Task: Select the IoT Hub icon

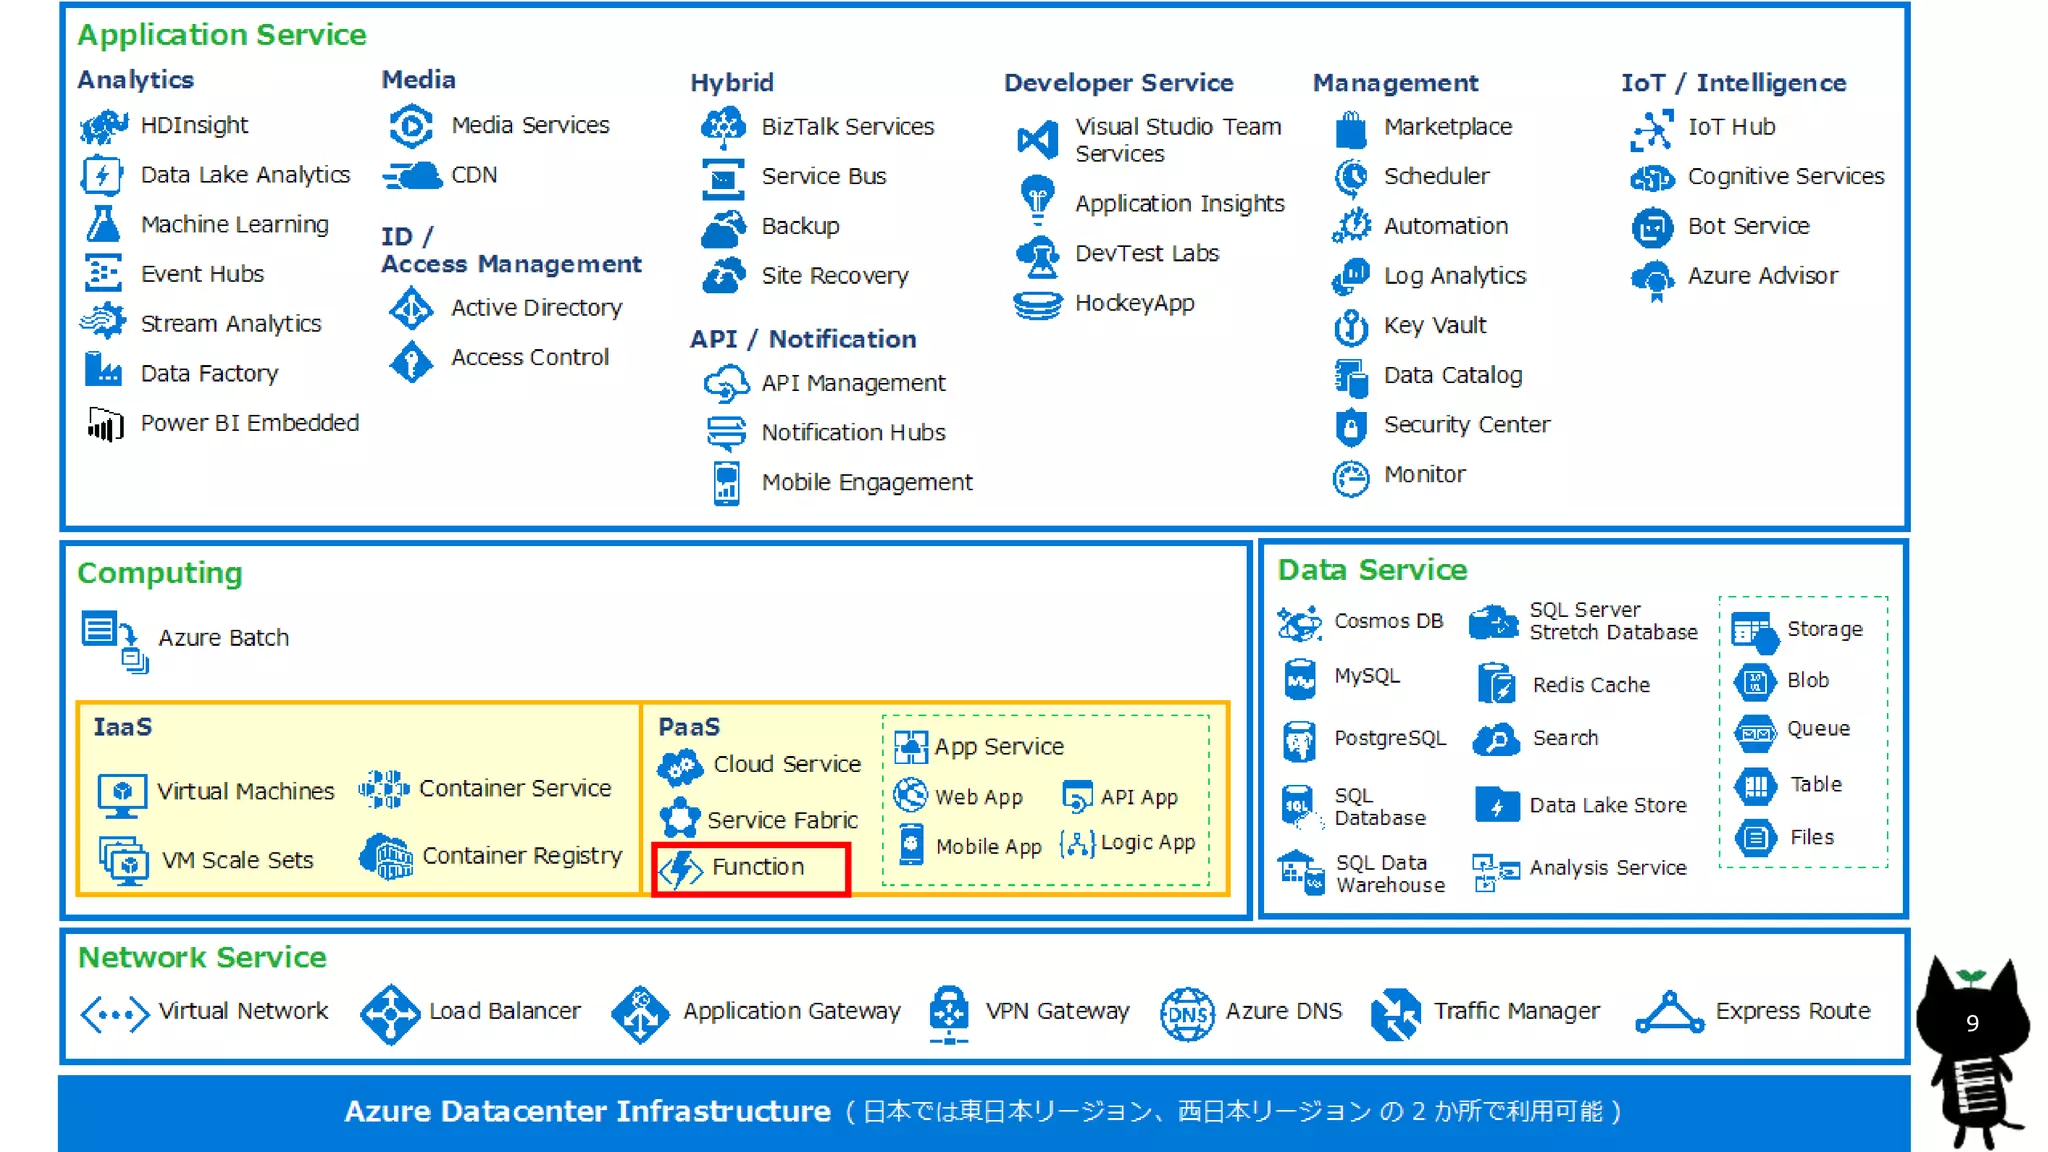Action: pos(1652,129)
